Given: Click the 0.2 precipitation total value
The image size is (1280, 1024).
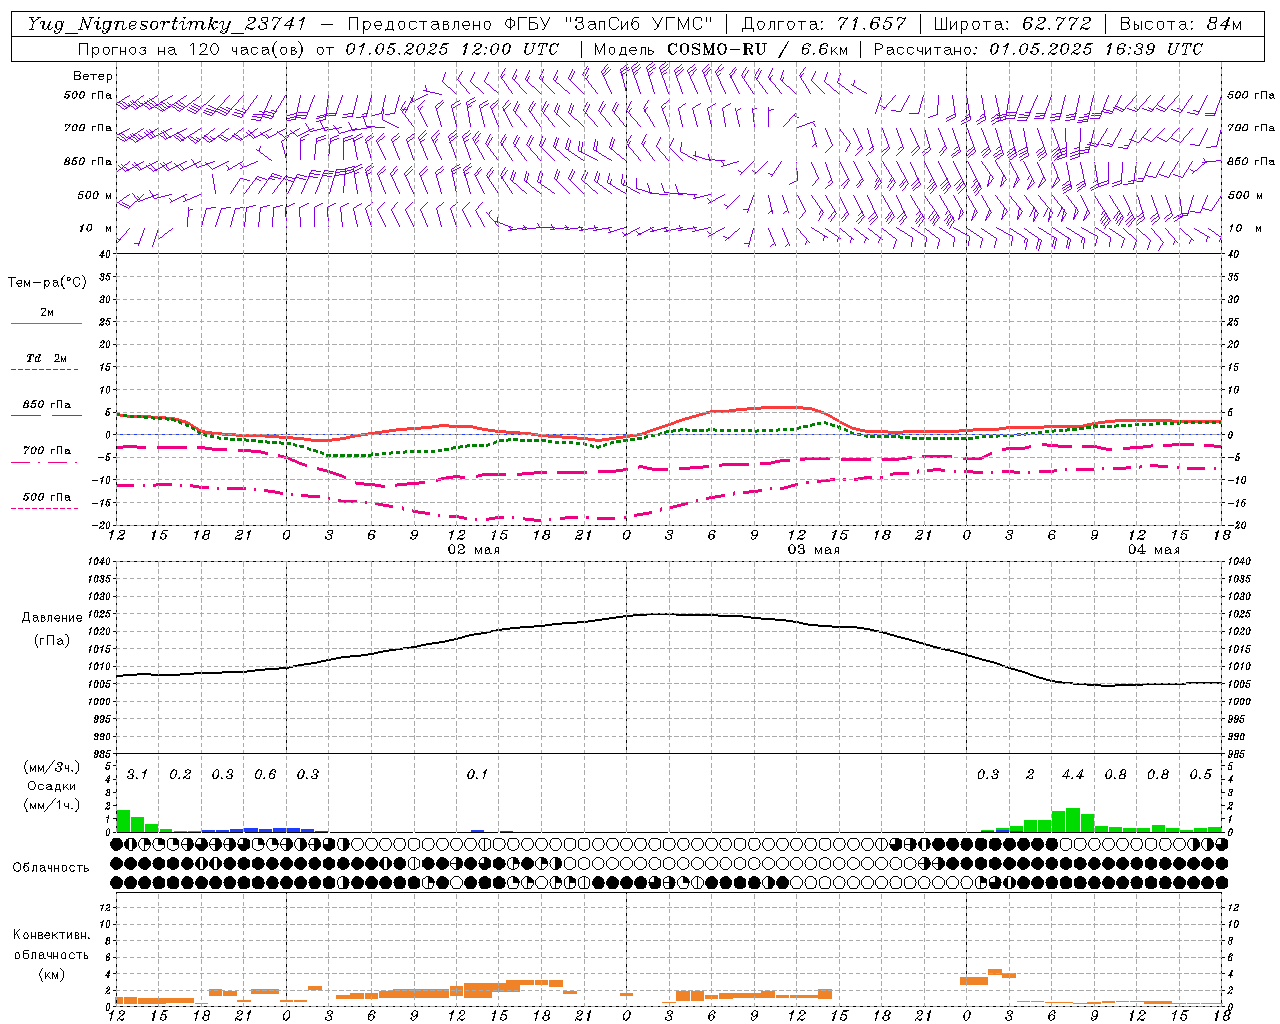Looking at the screenshot, I should [x=180, y=774].
